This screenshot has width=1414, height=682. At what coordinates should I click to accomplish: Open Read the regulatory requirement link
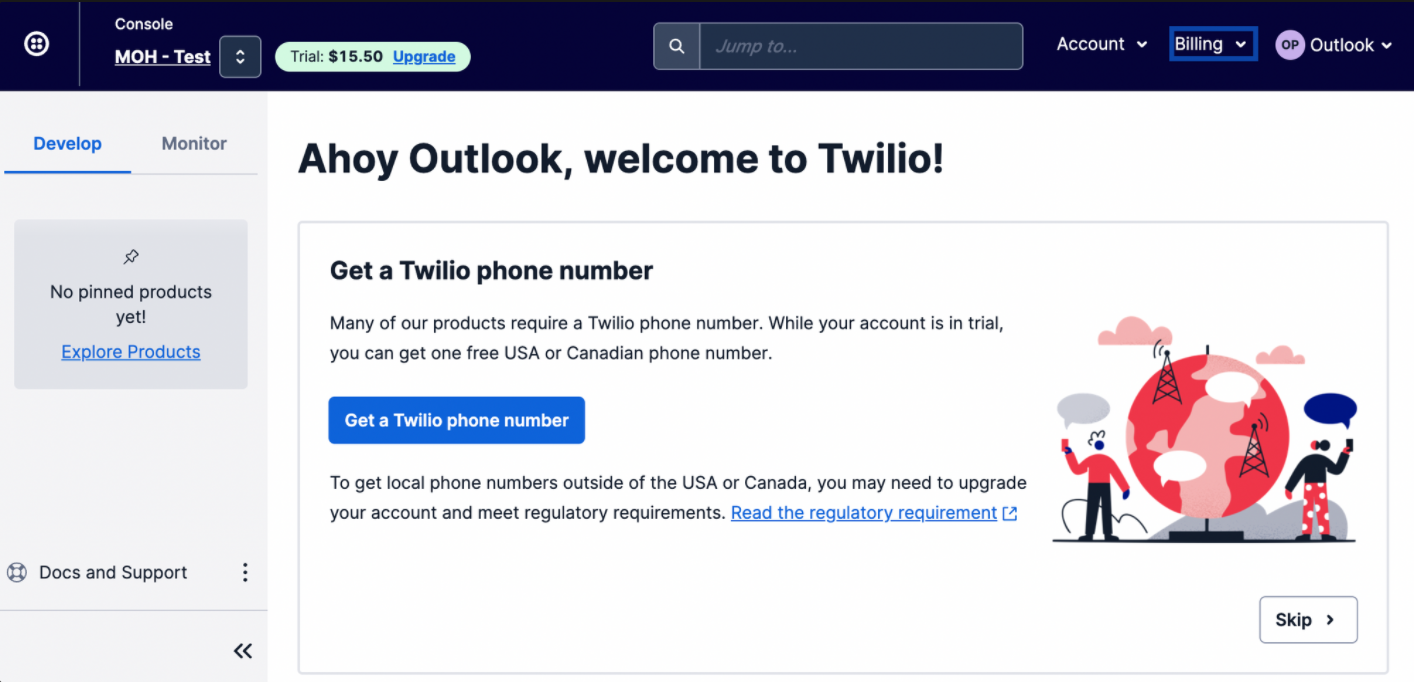click(874, 513)
